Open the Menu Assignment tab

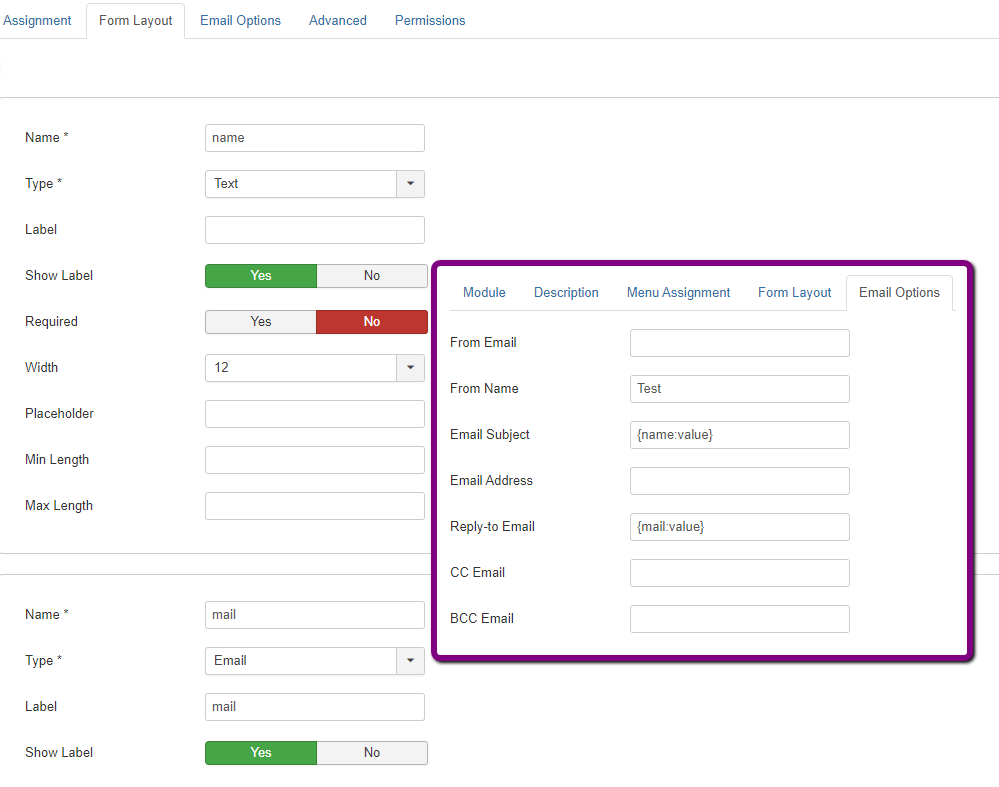click(x=678, y=293)
